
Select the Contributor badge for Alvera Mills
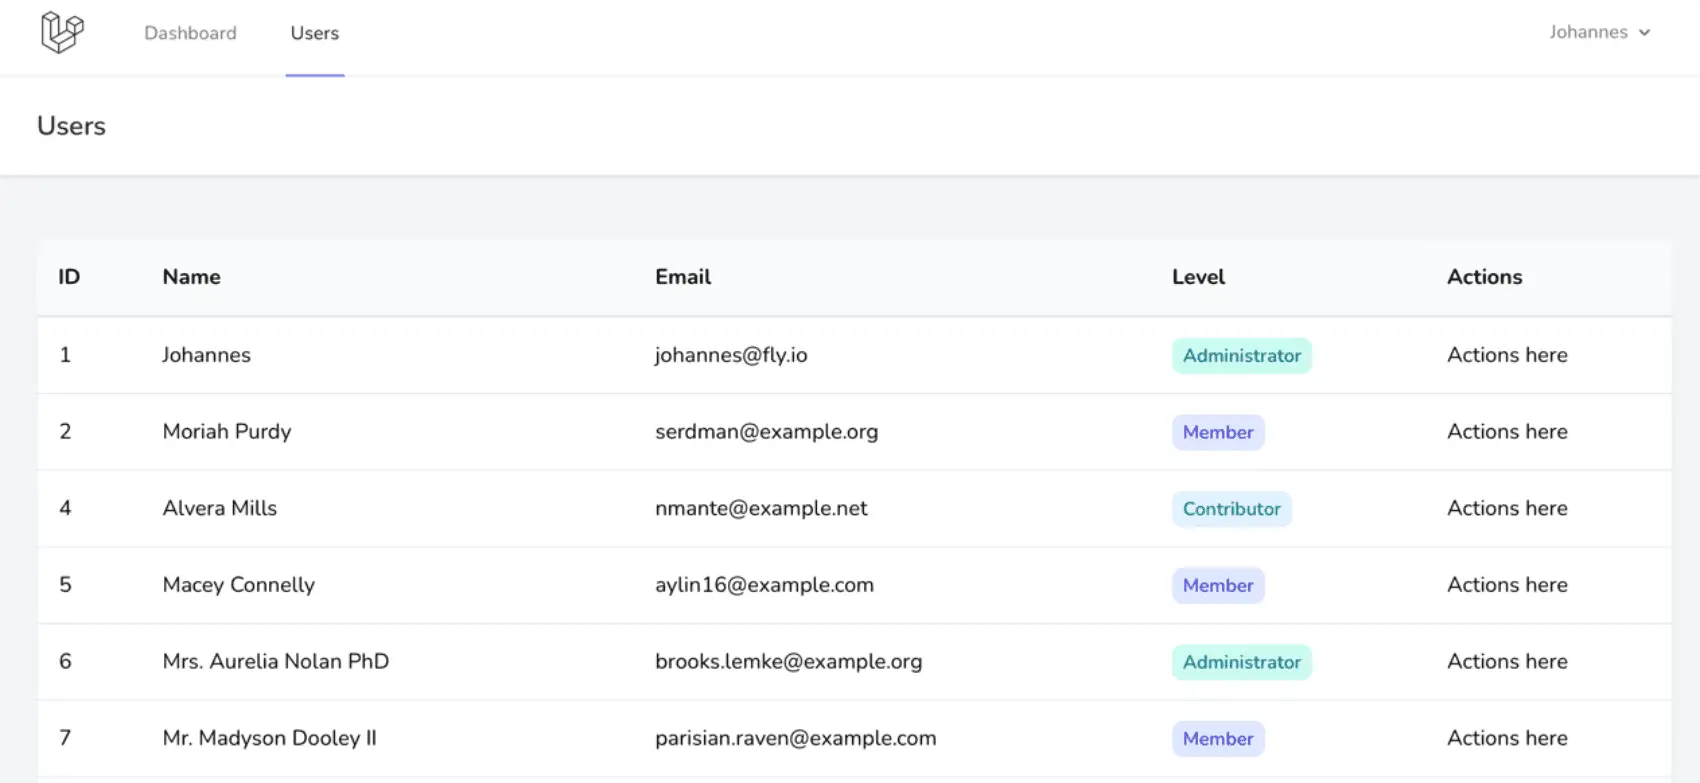(x=1231, y=509)
